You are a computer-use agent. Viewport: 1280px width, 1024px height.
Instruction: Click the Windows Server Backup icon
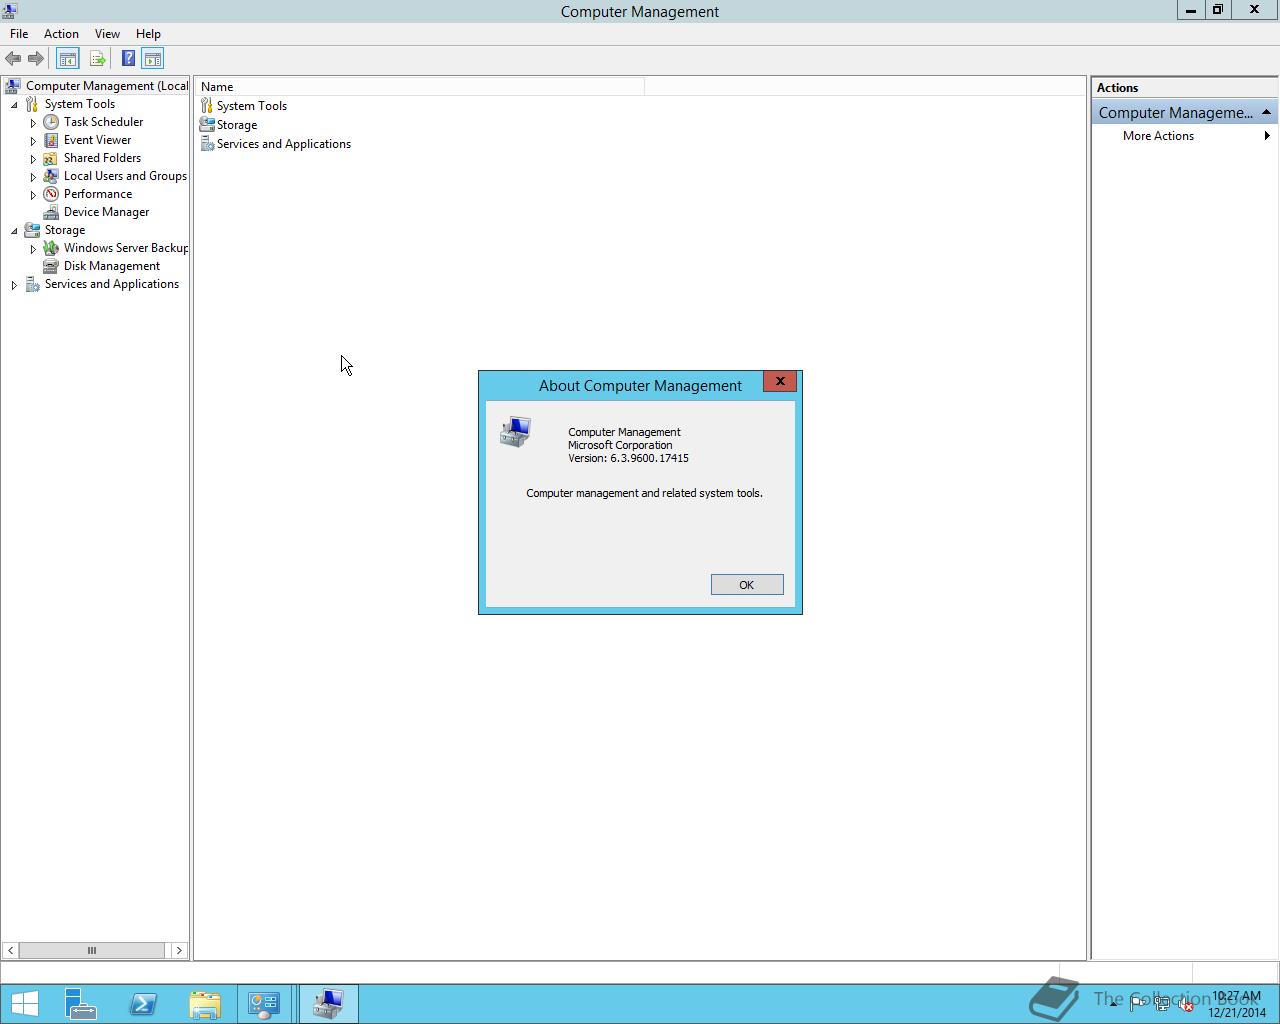tap(51, 248)
